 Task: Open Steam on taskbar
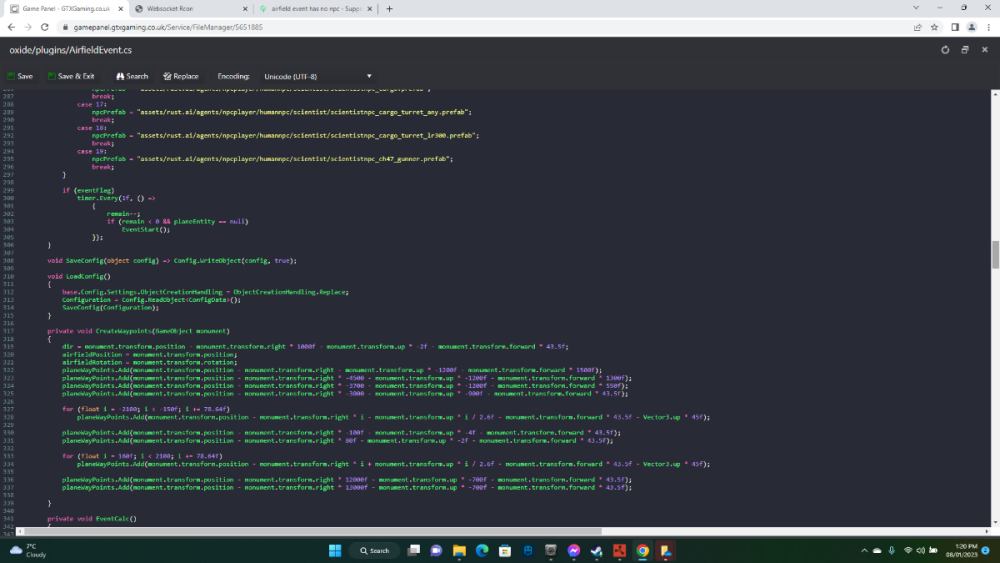(x=597, y=550)
